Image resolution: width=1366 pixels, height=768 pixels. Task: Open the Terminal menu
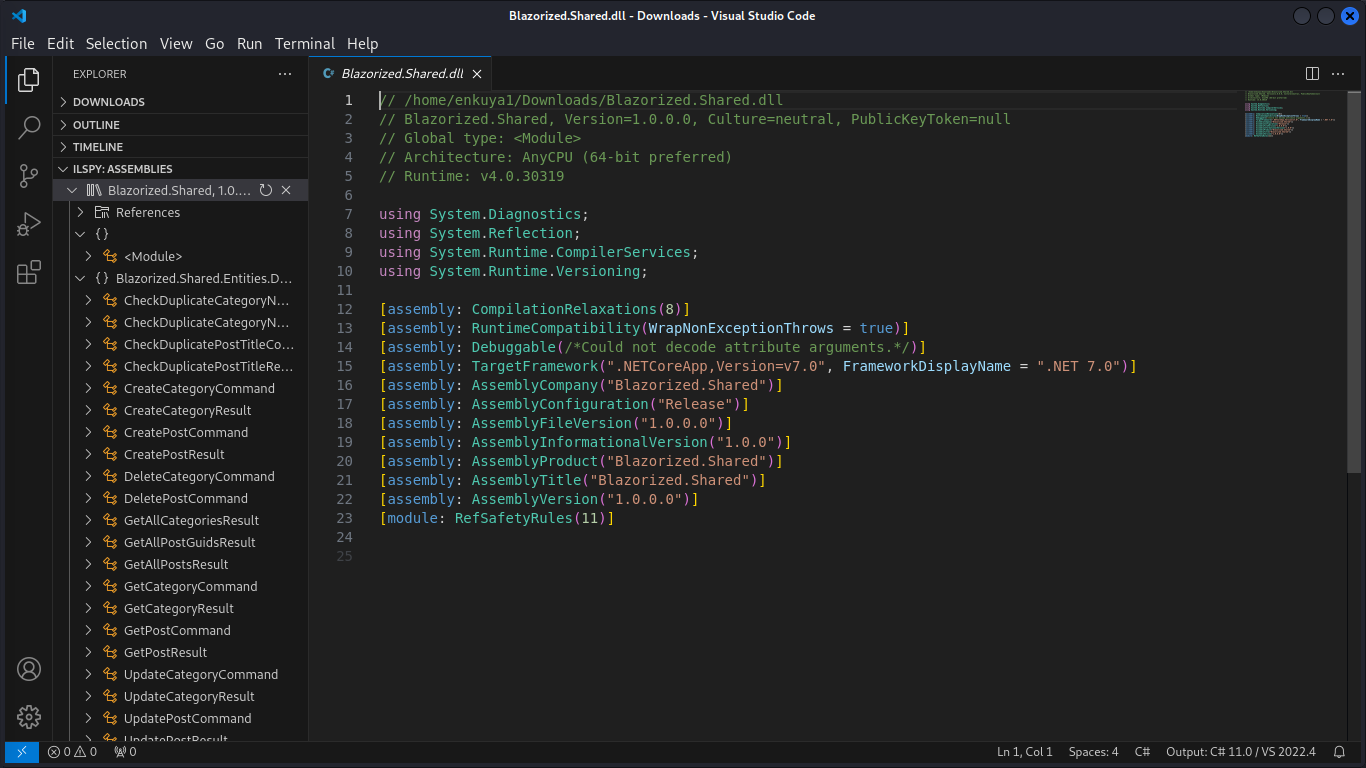305,43
